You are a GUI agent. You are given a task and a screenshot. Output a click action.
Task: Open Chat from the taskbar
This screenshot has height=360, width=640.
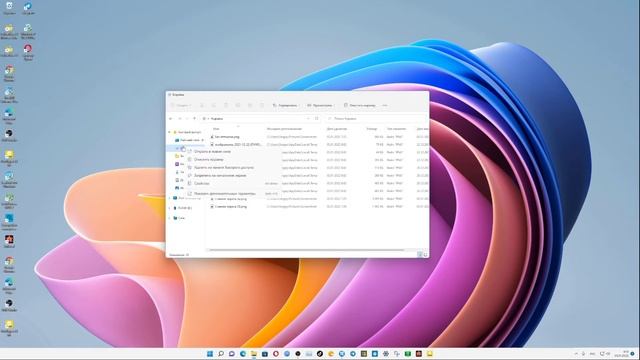click(x=232, y=353)
